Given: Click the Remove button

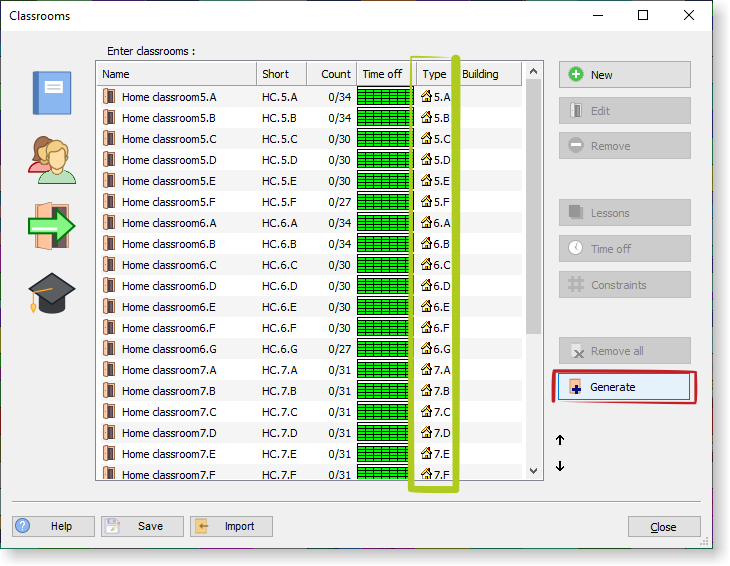Looking at the screenshot, I should 625,146.
